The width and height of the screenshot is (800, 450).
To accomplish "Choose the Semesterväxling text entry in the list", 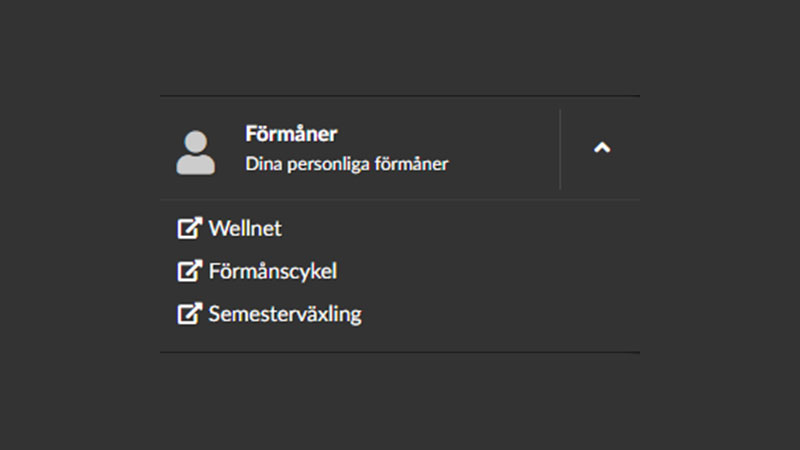I will coord(285,314).
